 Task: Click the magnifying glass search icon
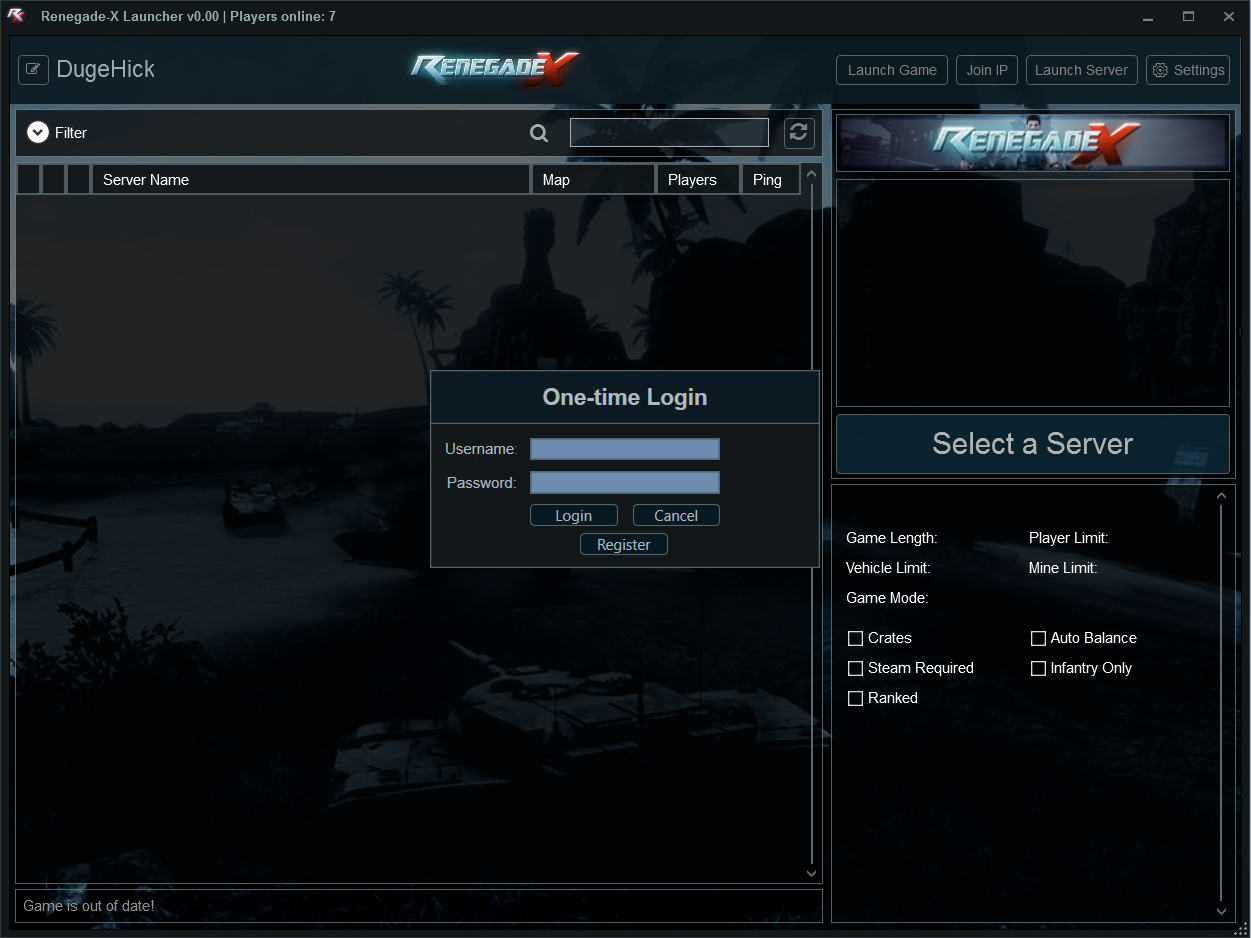coord(539,133)
